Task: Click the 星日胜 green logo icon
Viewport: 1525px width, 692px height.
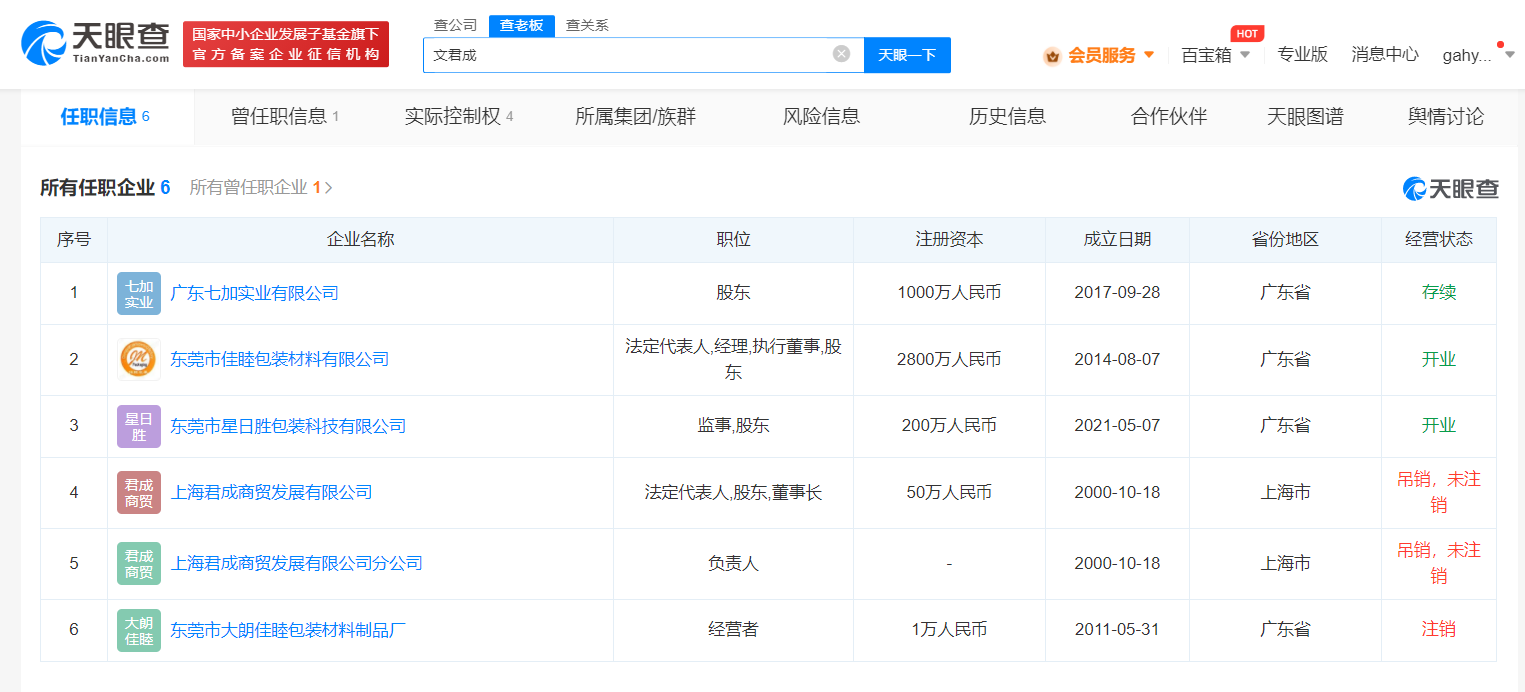Action: point(138,425)
